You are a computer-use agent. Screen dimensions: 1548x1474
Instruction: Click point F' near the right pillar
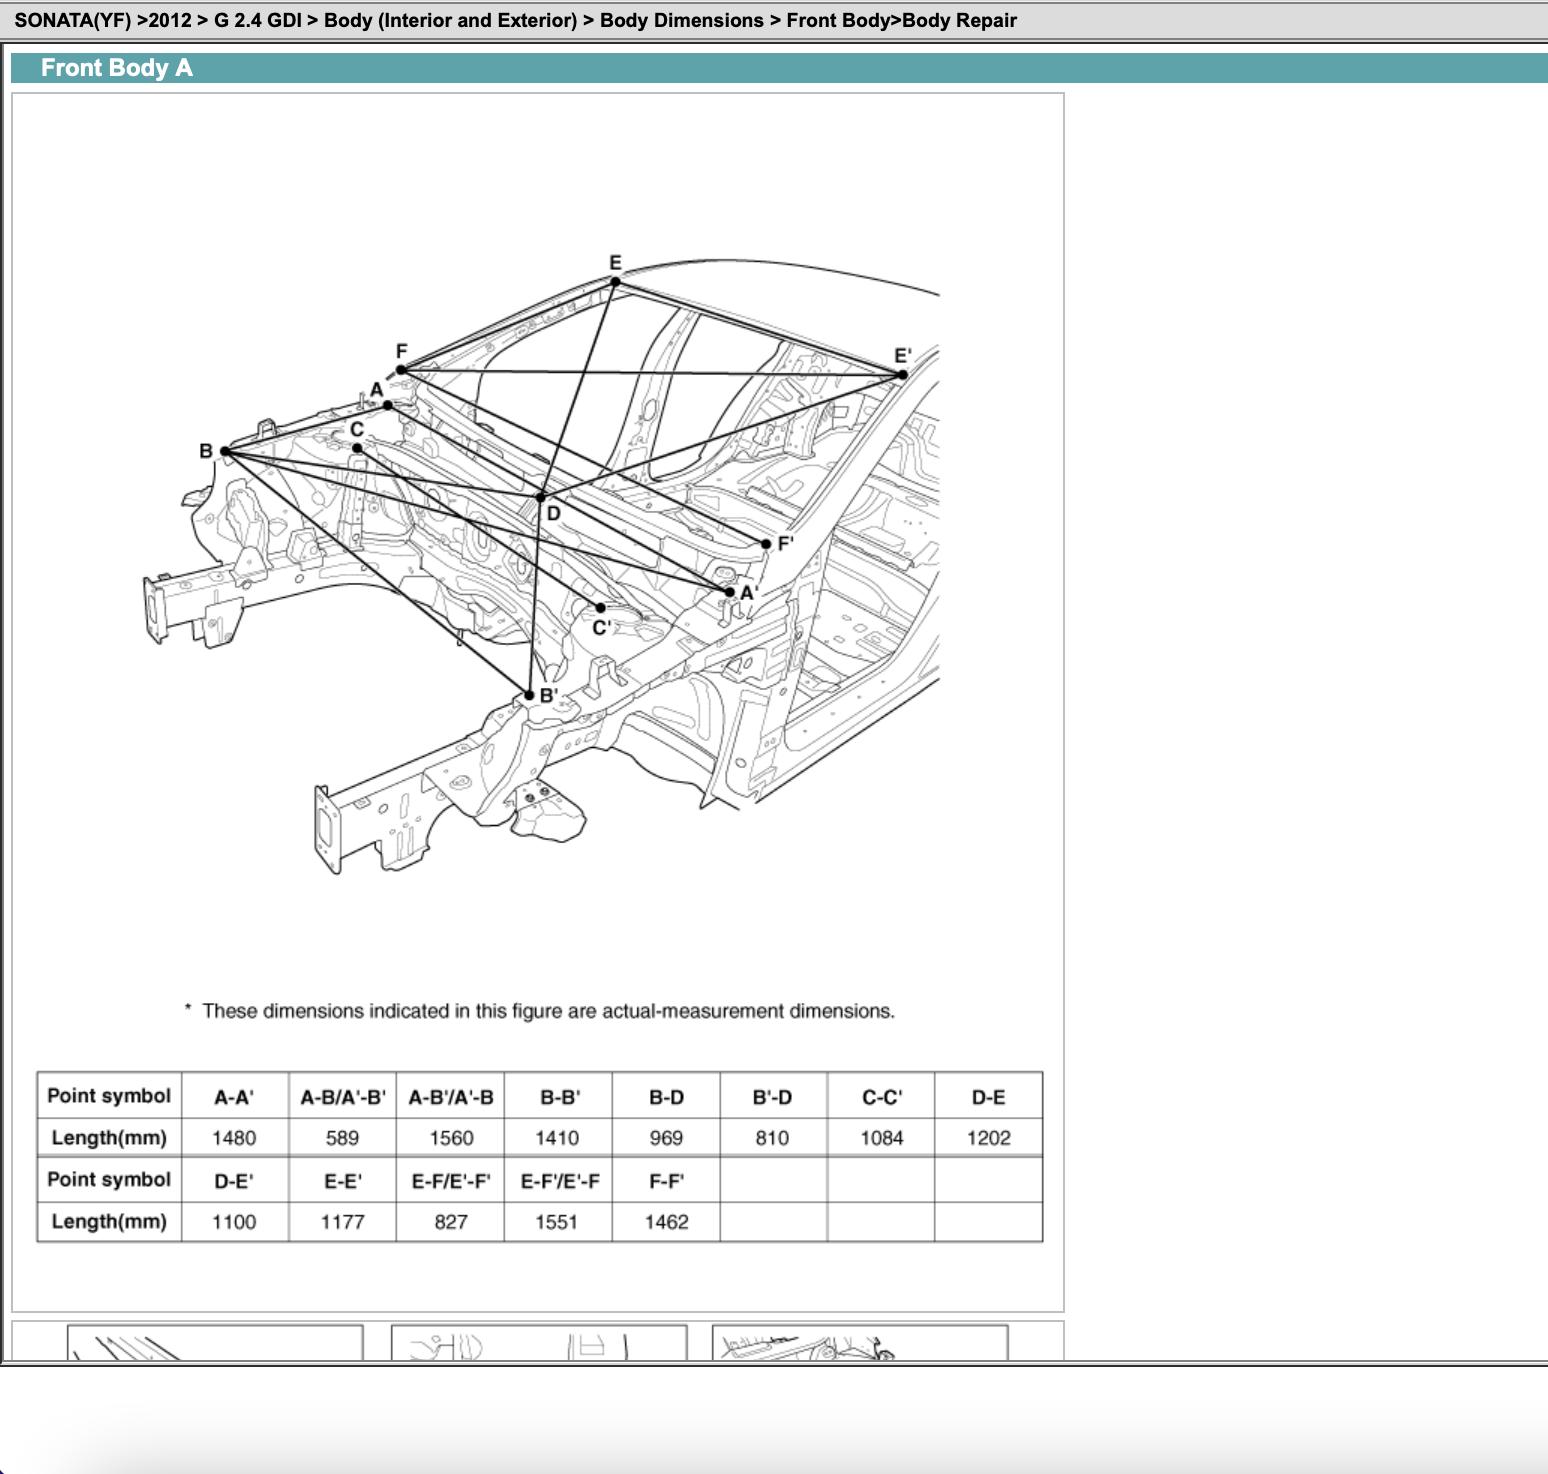click(x=767, y=544)
